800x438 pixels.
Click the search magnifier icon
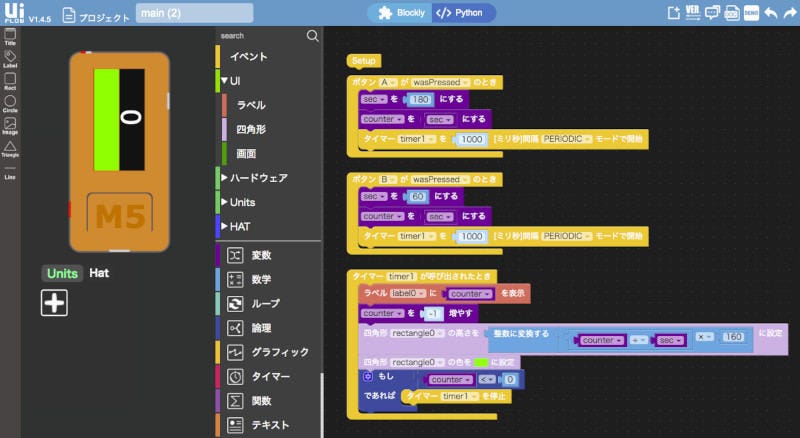click(312, 35)
